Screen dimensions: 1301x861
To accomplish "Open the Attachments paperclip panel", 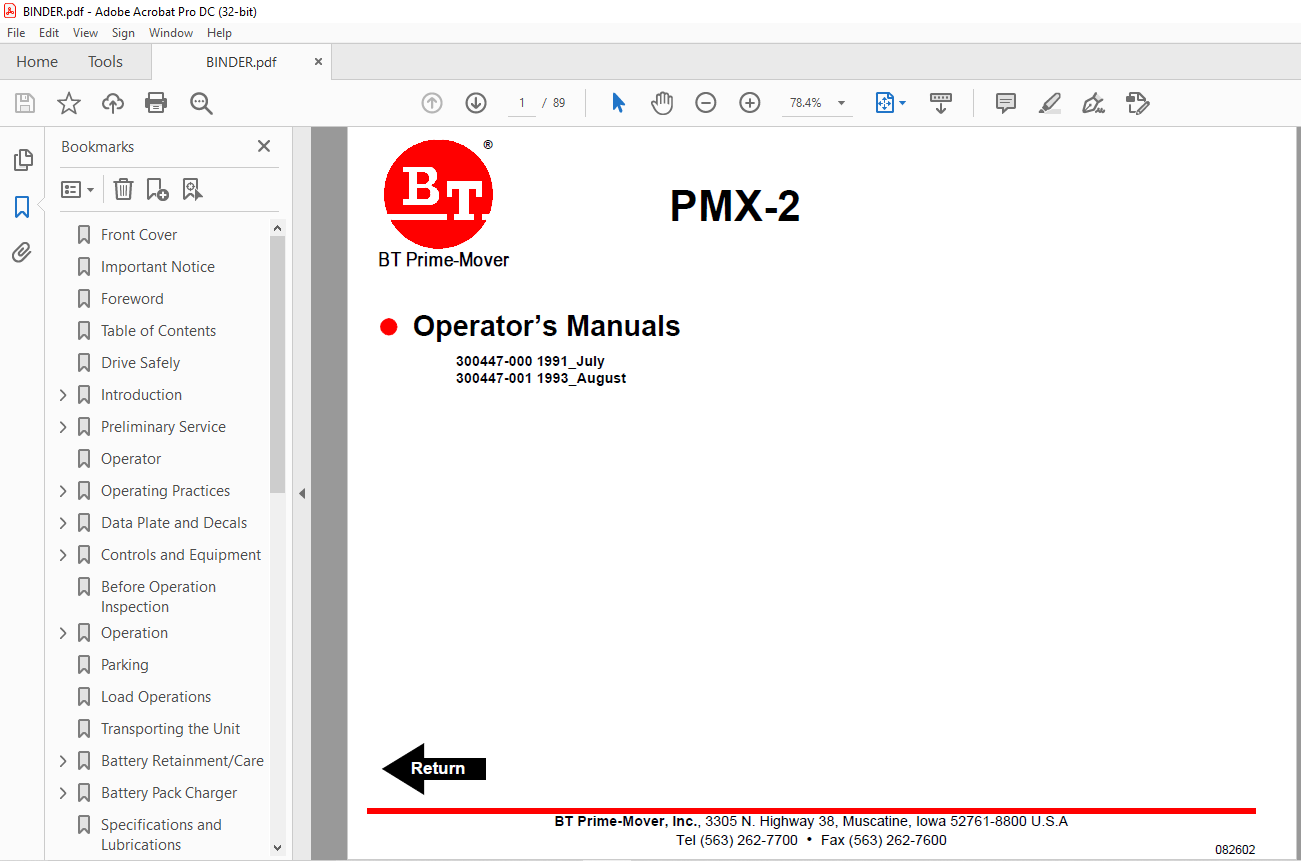I will coord(22,253).
